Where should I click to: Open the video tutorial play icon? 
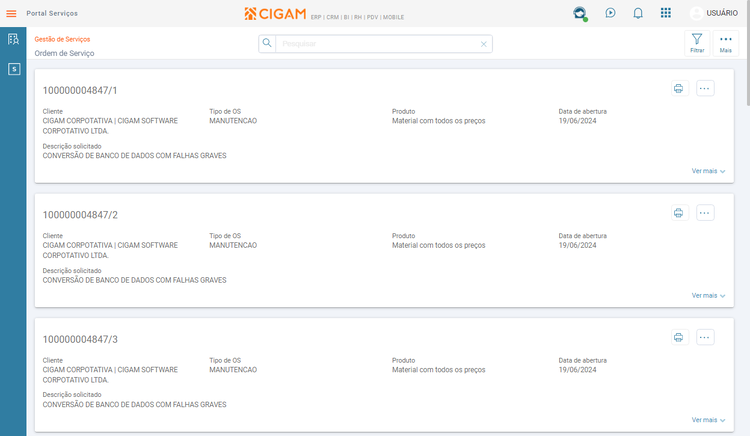[610, 13]
